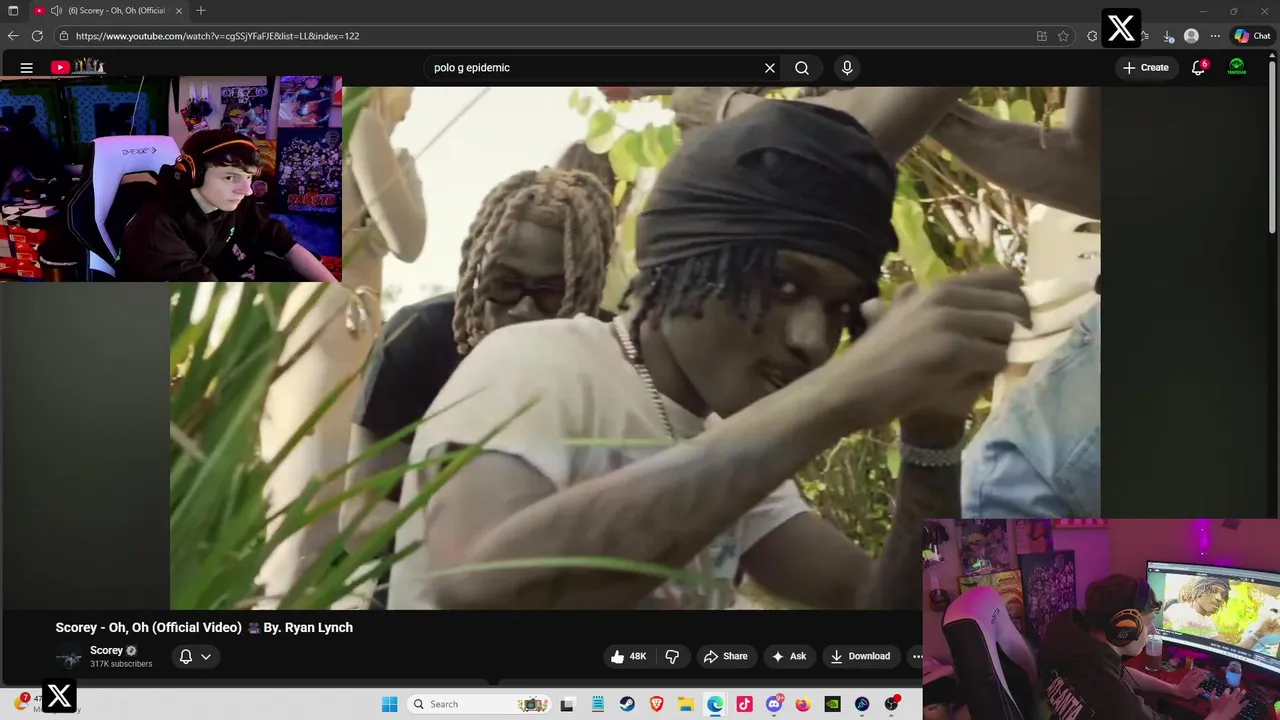Switch to Microsoft Edge on taskbar
Viewport: 1280px width, 720px height.
715,704
